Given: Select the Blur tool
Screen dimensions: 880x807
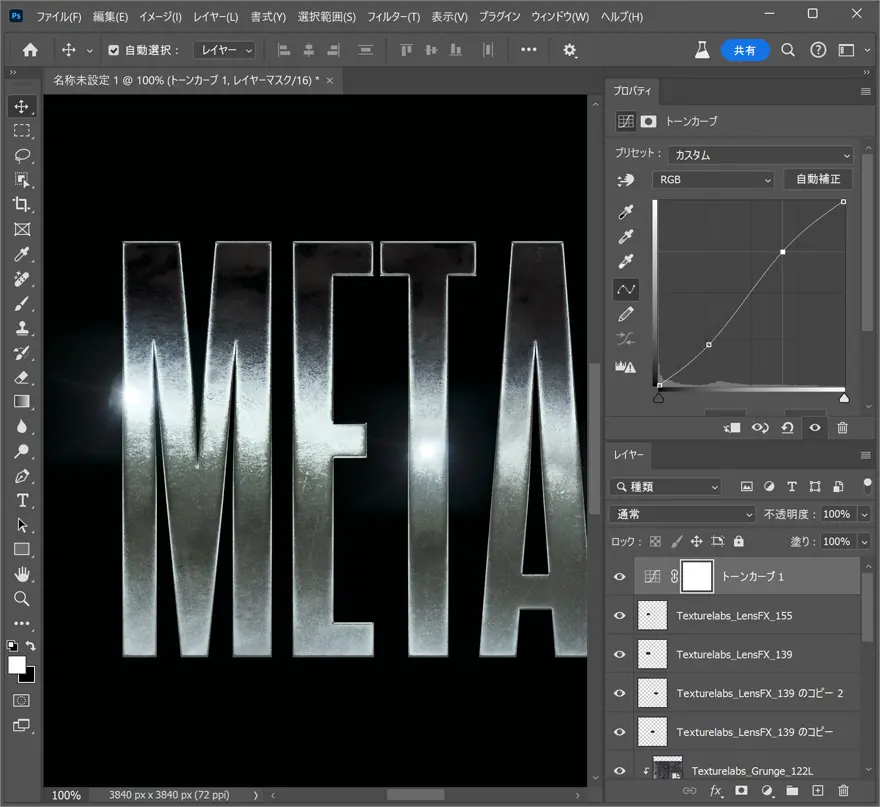Looking at the screenshot, I should [x=22, y=427].
